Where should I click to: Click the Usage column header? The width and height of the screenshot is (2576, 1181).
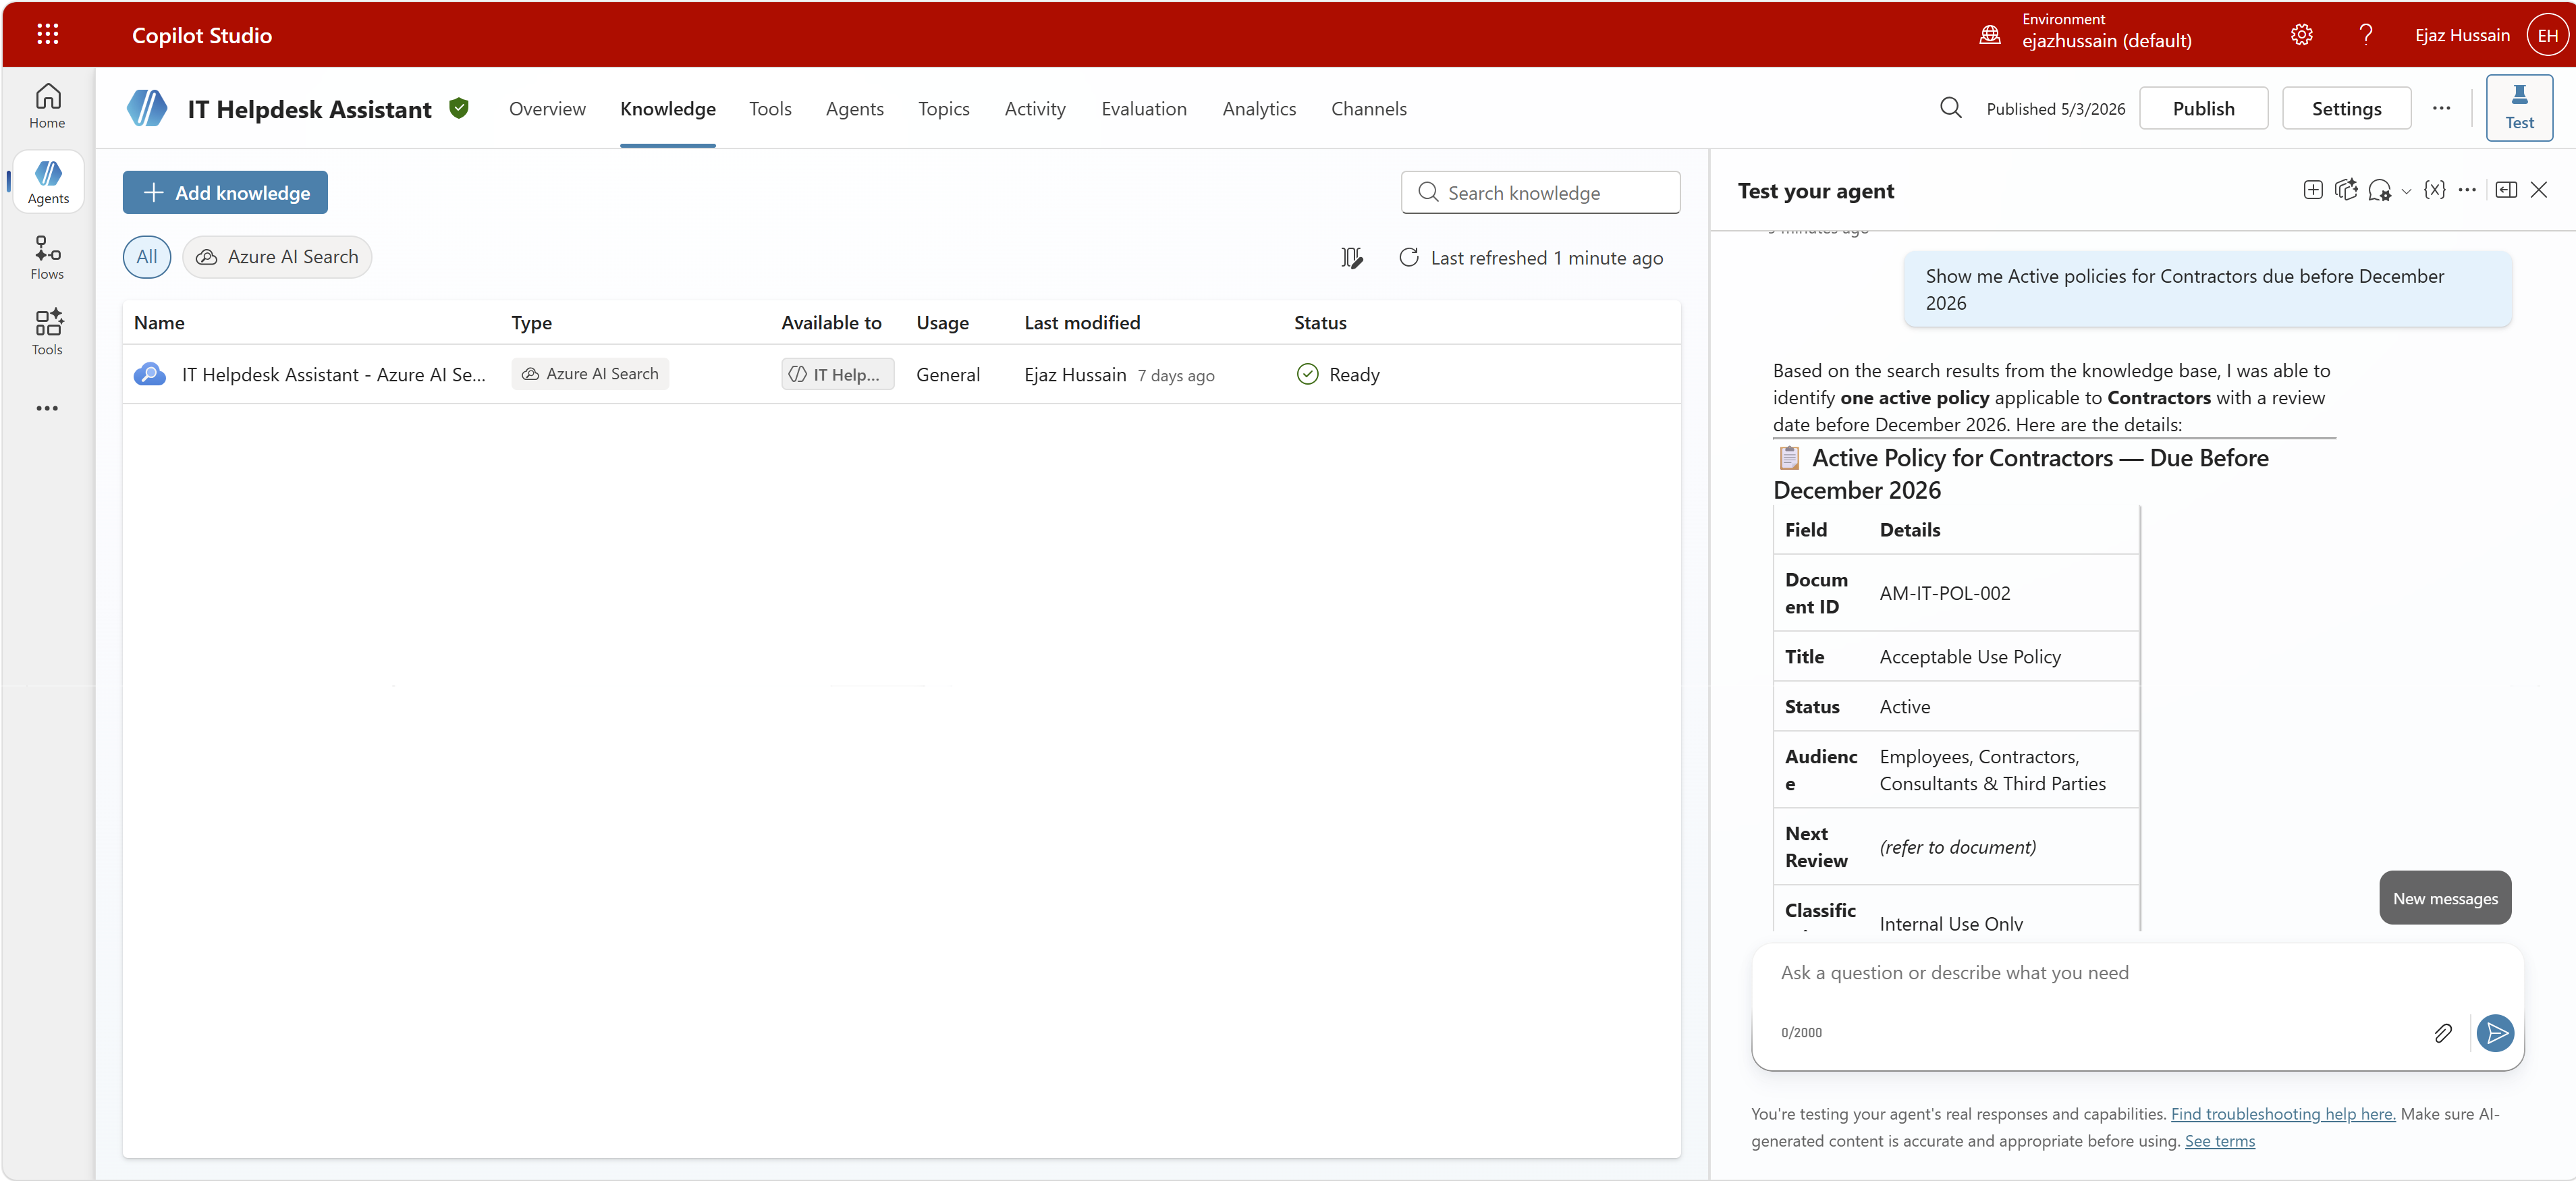942,322
